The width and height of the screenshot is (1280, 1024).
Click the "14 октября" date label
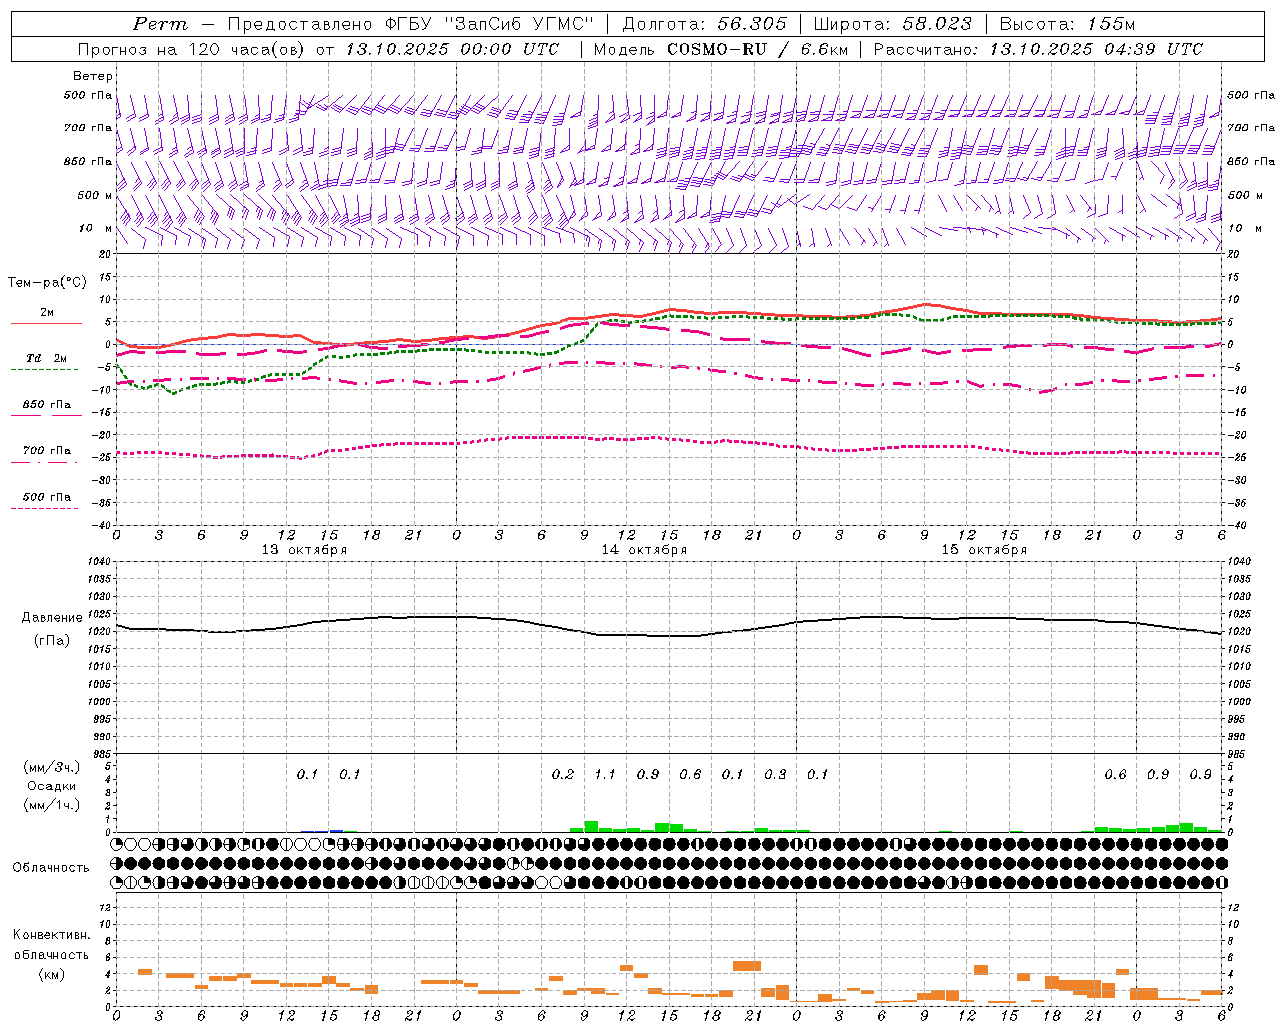click(x=644, y=550)
